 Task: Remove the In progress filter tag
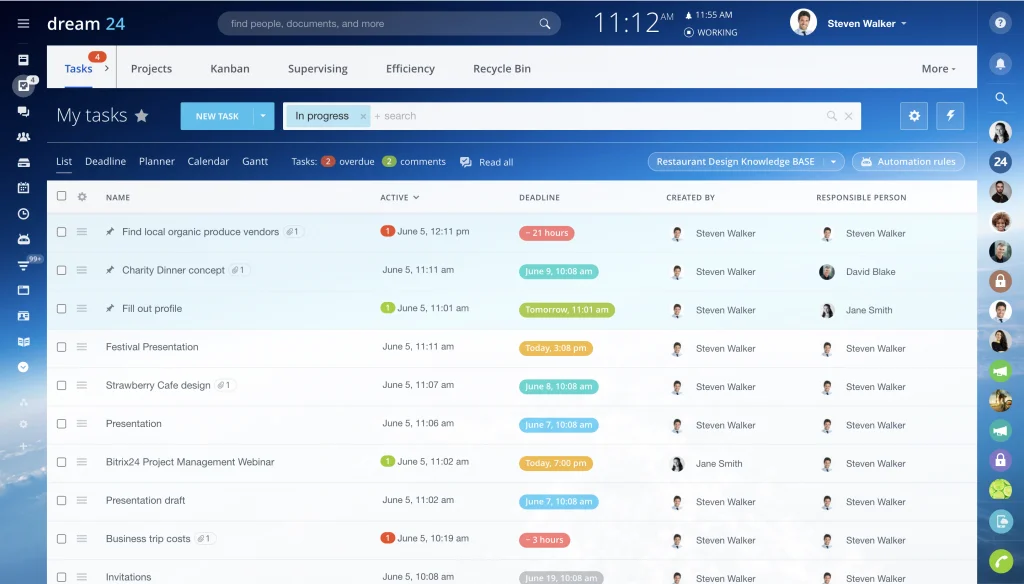363,116
